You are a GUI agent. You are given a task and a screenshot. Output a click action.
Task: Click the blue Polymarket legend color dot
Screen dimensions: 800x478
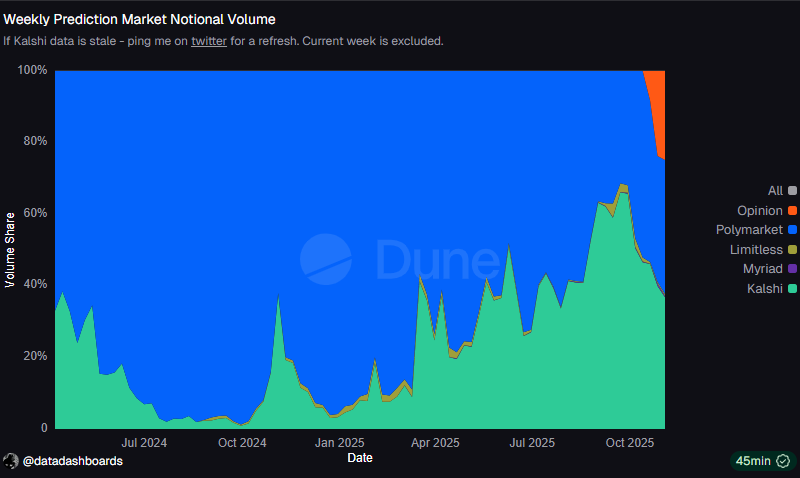792,230
